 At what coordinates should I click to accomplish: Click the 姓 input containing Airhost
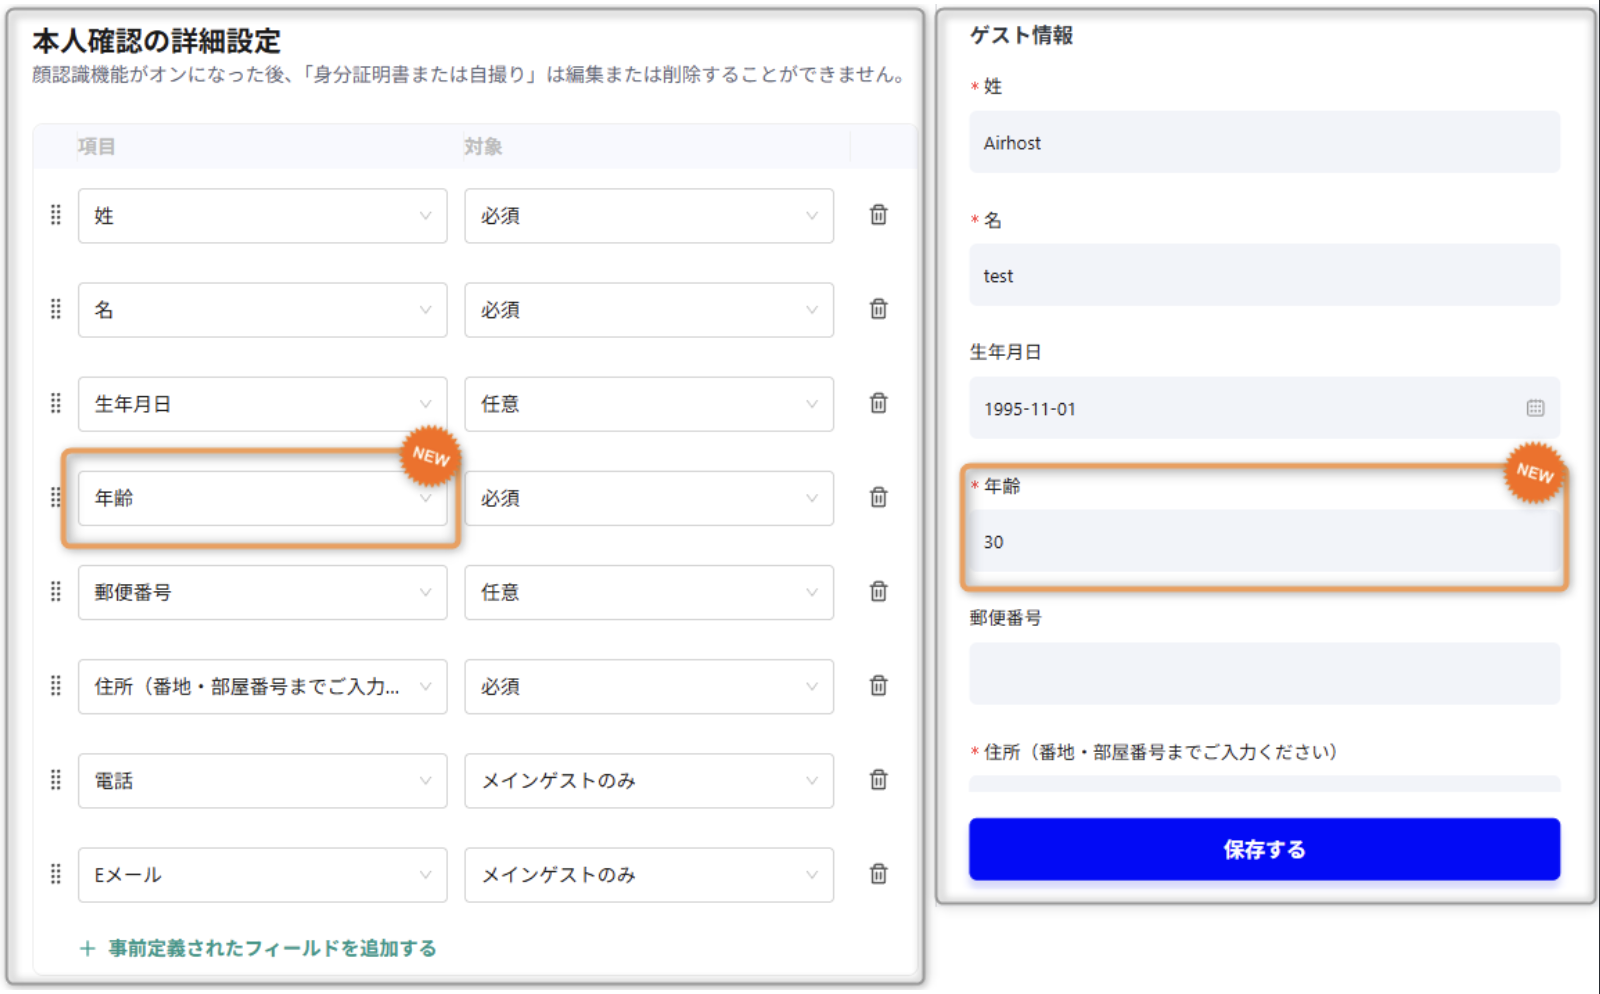click(x=1263, y=142)
